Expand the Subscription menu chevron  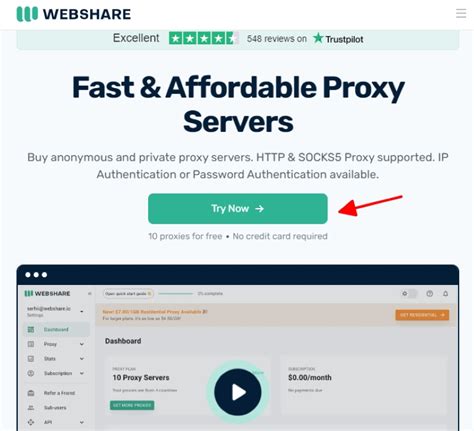[82, 373]
